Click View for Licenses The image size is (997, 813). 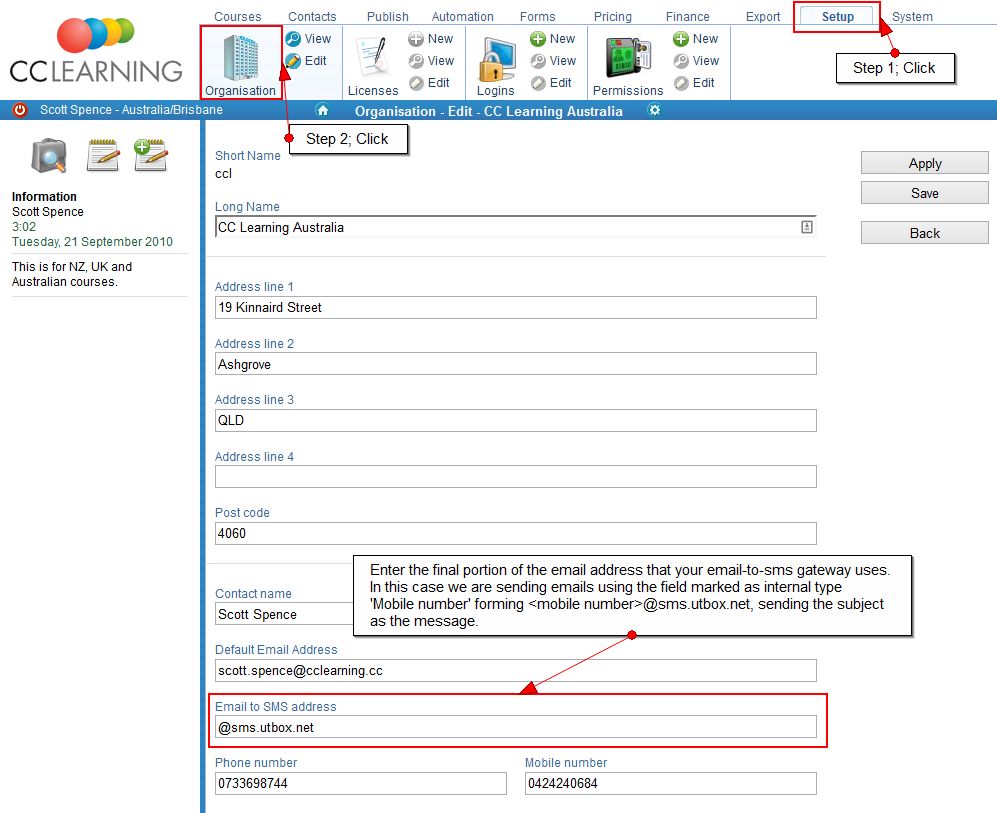(x=431, y=61)
